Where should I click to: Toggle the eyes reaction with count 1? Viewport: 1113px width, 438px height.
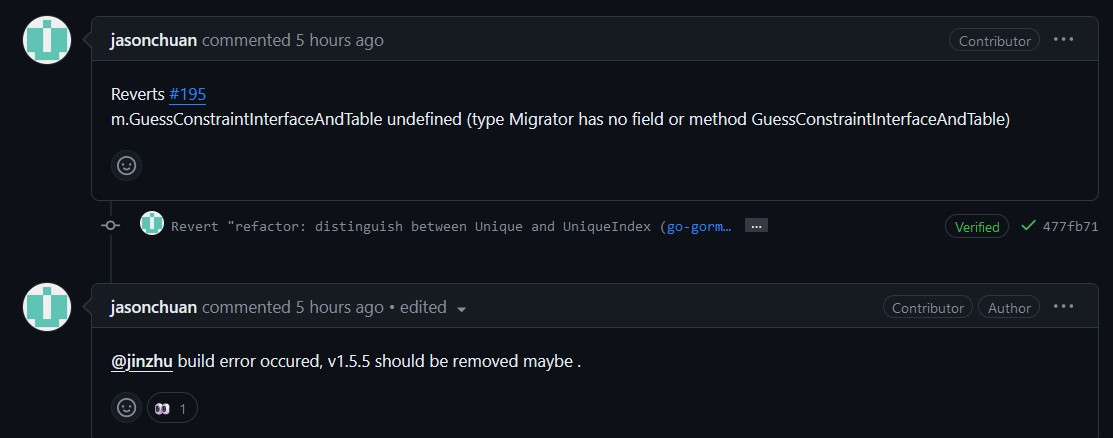[x=172, y=408]
